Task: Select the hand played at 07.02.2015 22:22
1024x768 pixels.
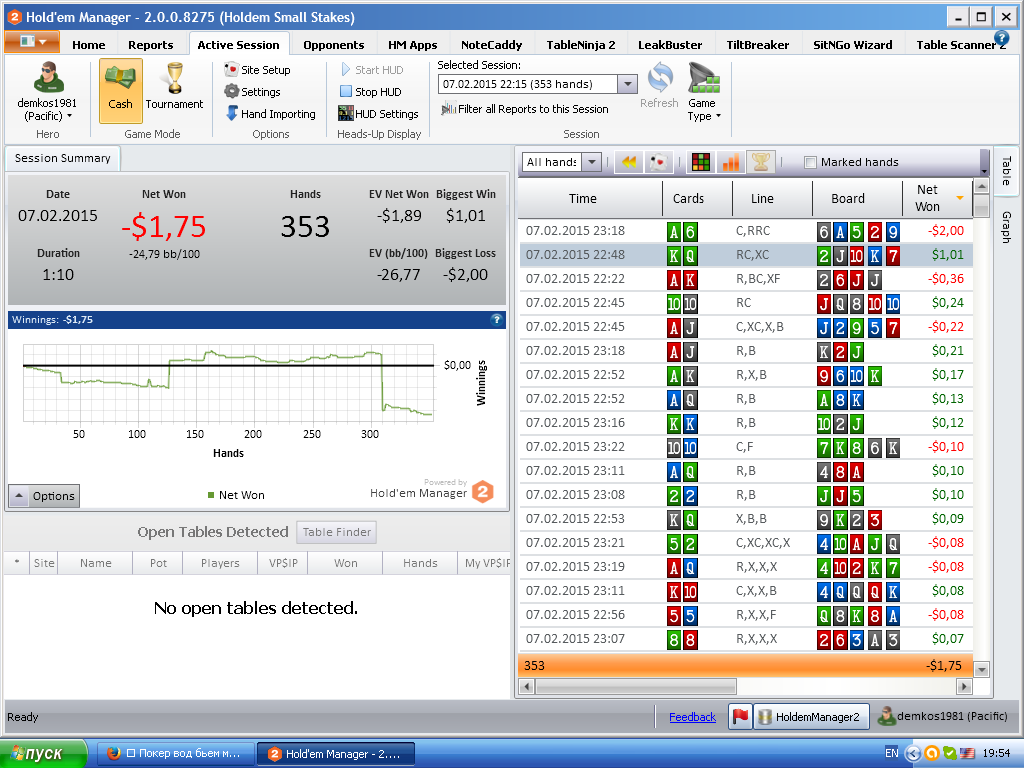Action: pos(746,279)
